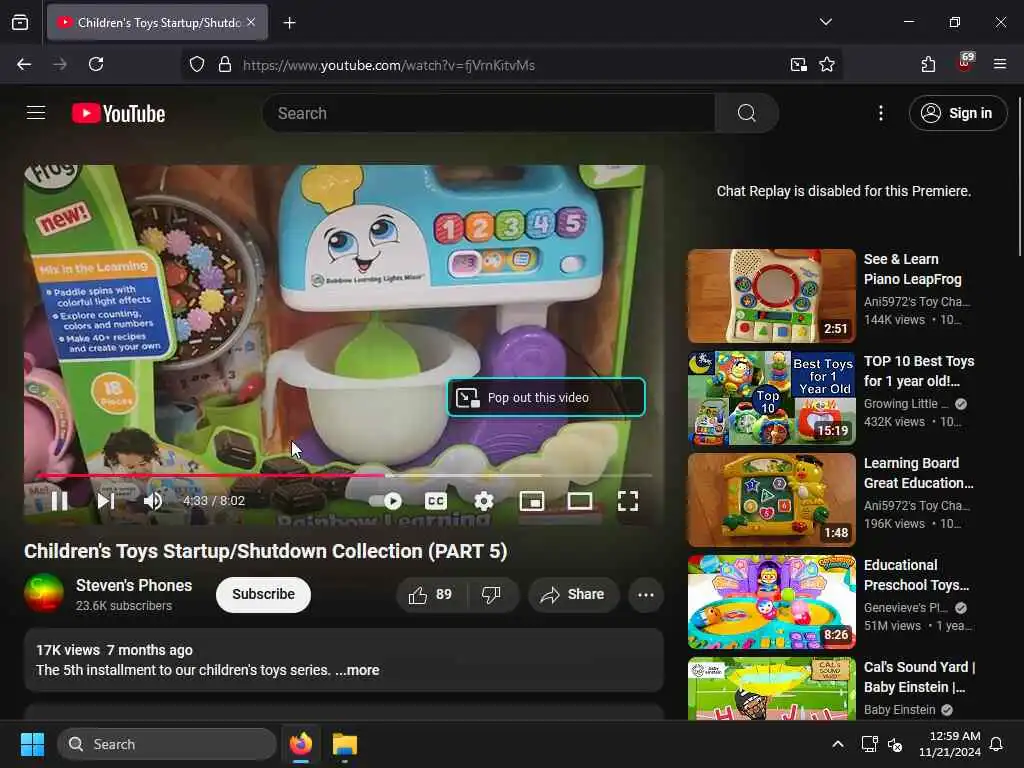Viewport: 1024px width, 768px height.
Task: Mute the video volume
Action: [x=153, y=502]
